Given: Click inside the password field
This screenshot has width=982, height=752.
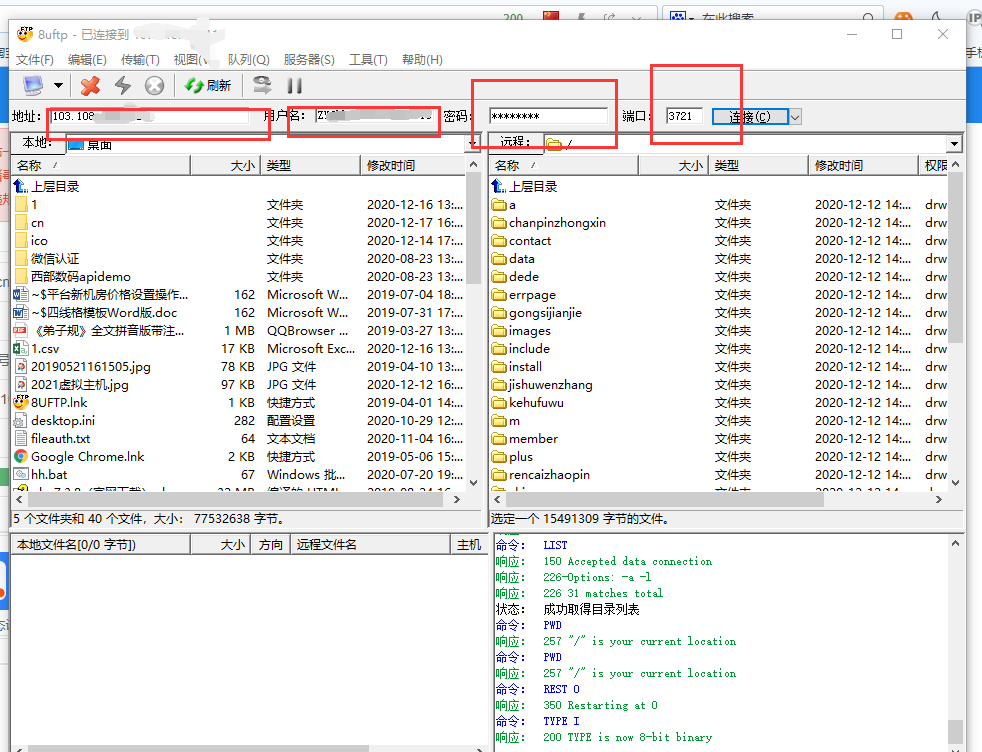Looking at the screenshot, I should [548, 116].
